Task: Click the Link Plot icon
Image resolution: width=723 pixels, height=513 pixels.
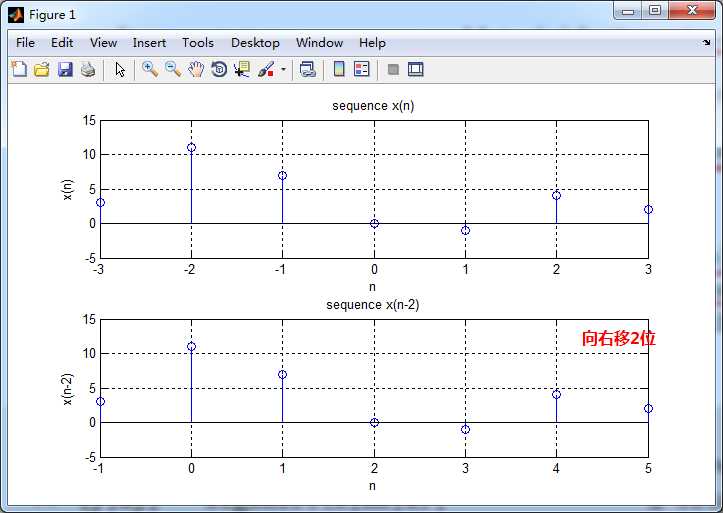Action: tap(308, 70)
